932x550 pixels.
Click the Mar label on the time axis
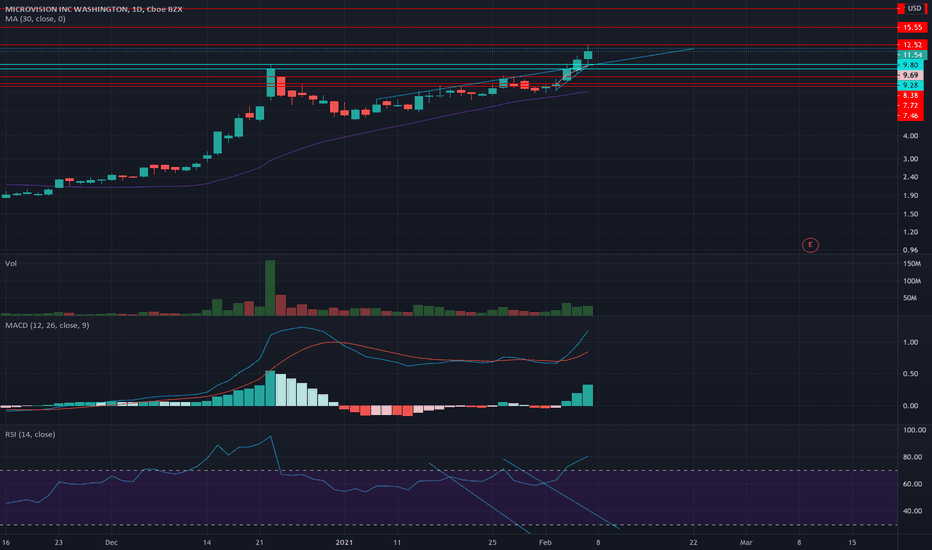coord(746,542)
